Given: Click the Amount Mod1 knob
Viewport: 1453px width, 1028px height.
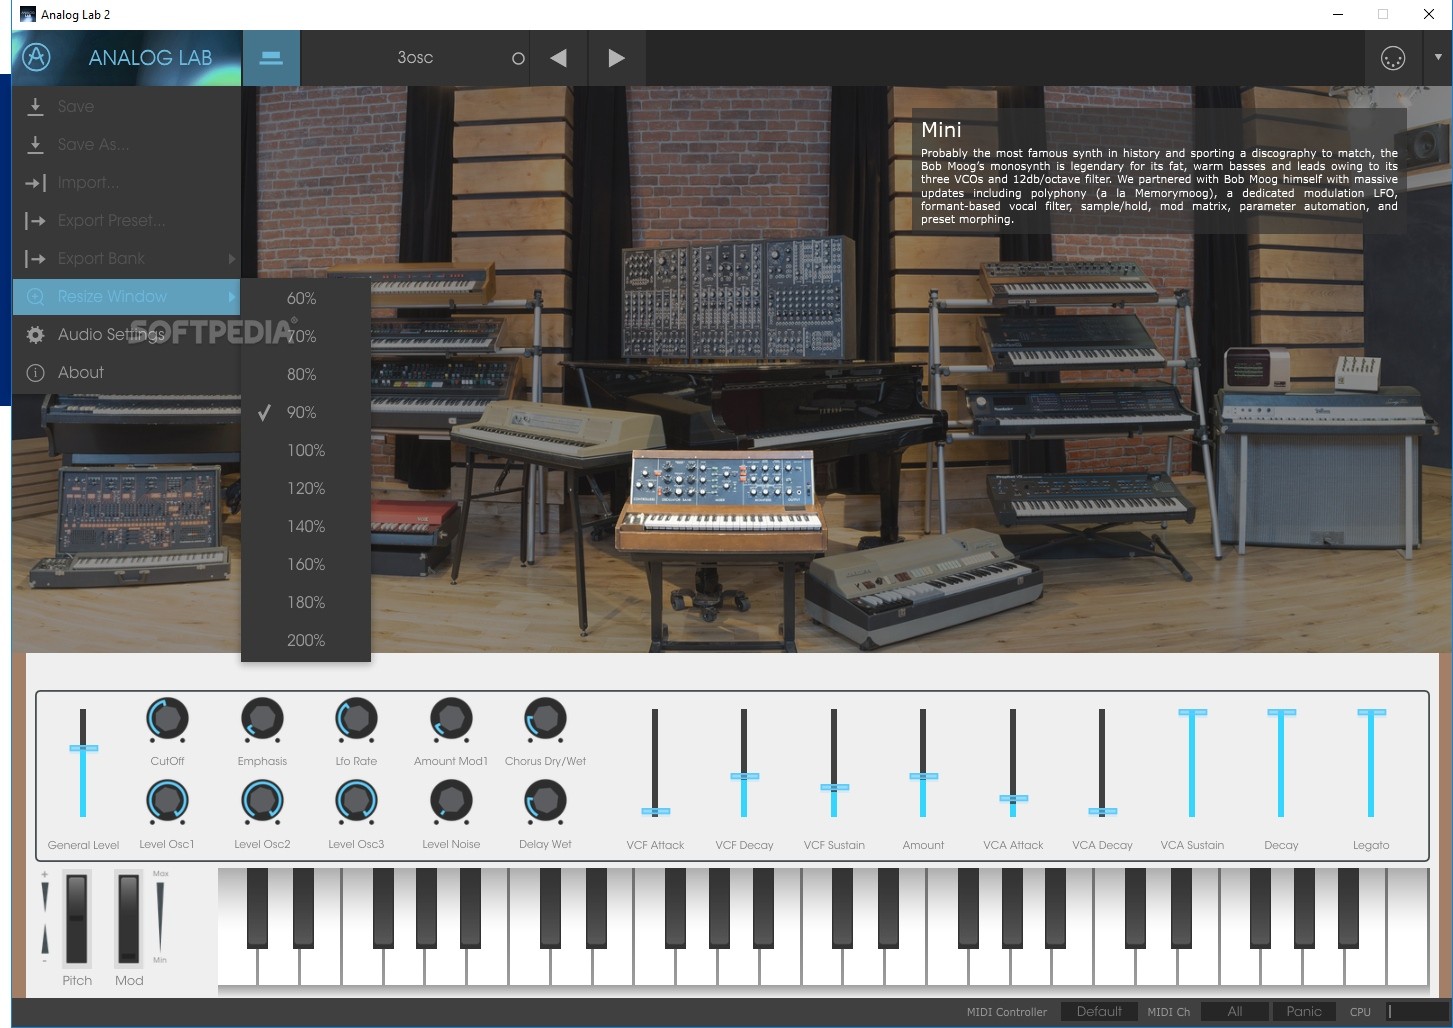Looking at the screenshot, I should coord(451,719).
